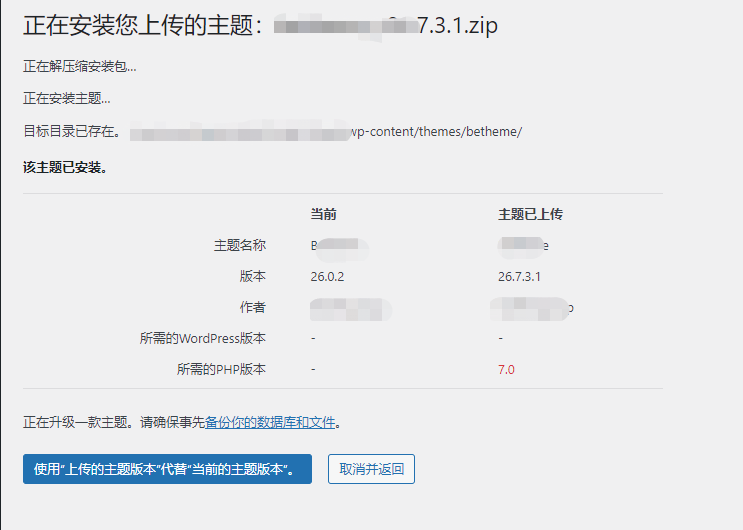Click the 当前 column header

coord(323,214)
